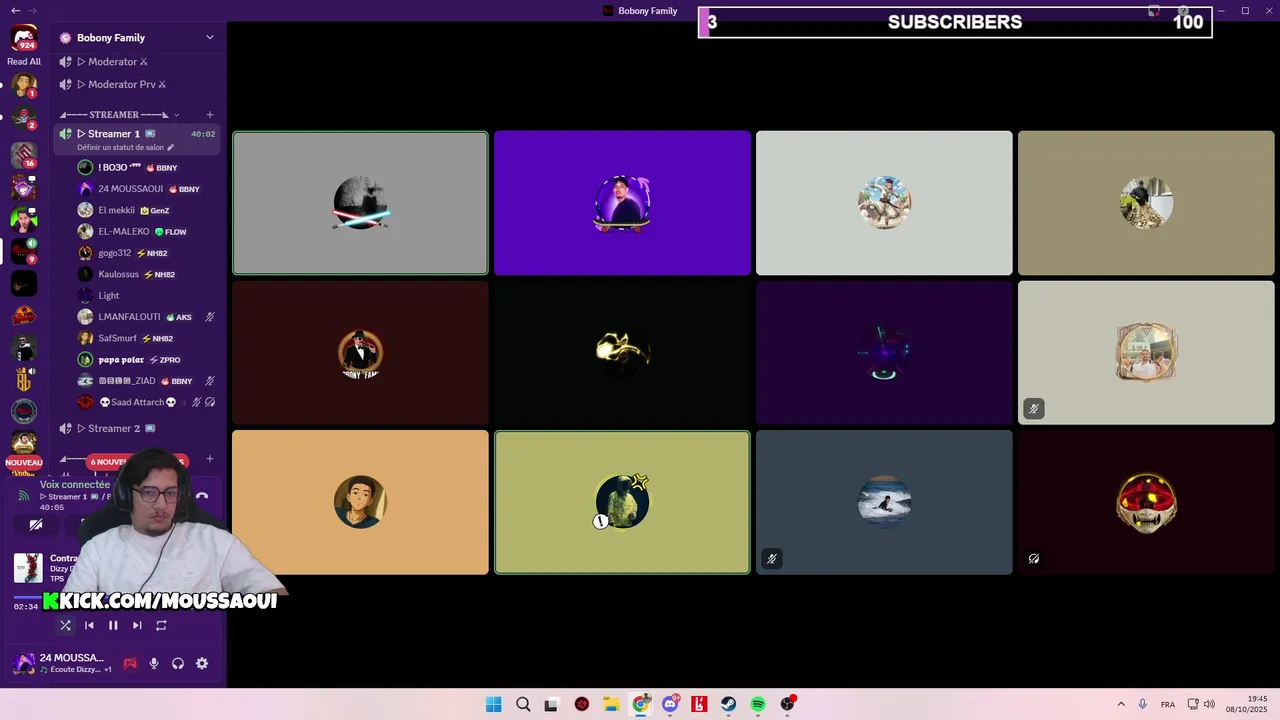Open user settings gear
This screenshot has width=1280, height=720.
pos(202,663)
